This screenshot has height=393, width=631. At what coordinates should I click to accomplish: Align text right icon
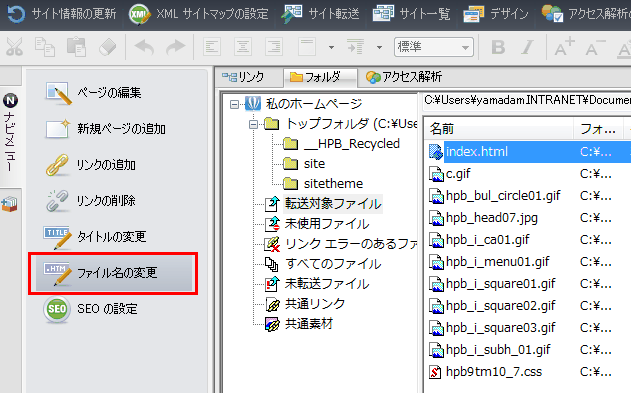[274, 47]
